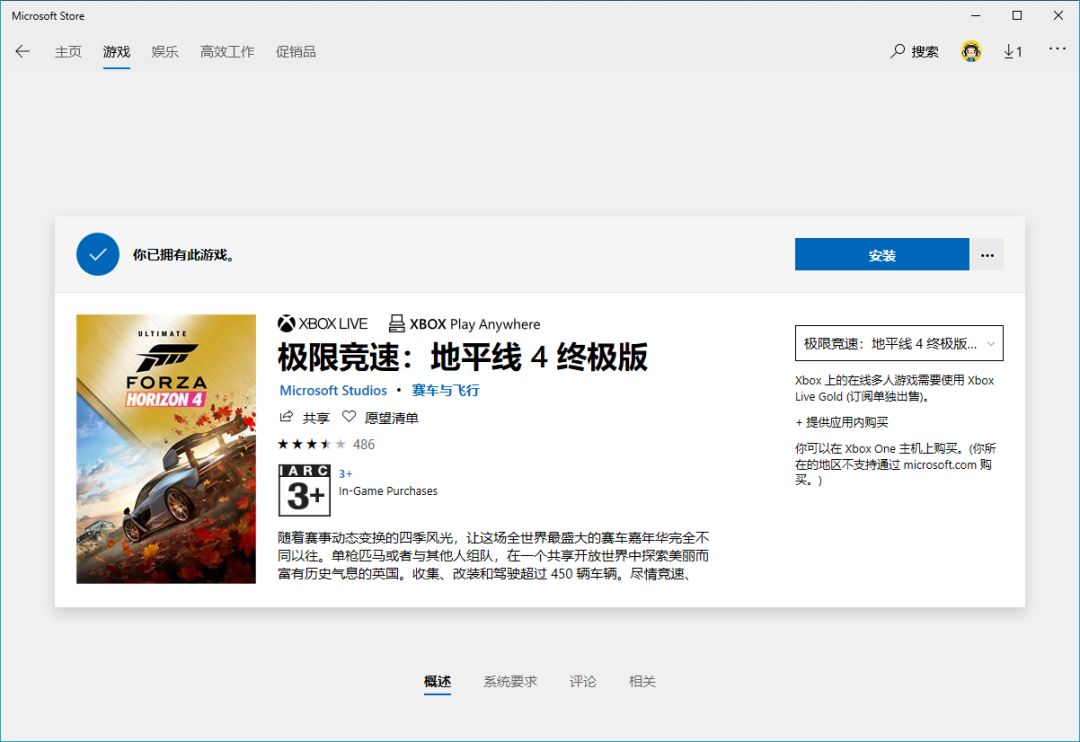1080x742 pixels.
Task: View the 评论 tab
Action: coord(583,681)
